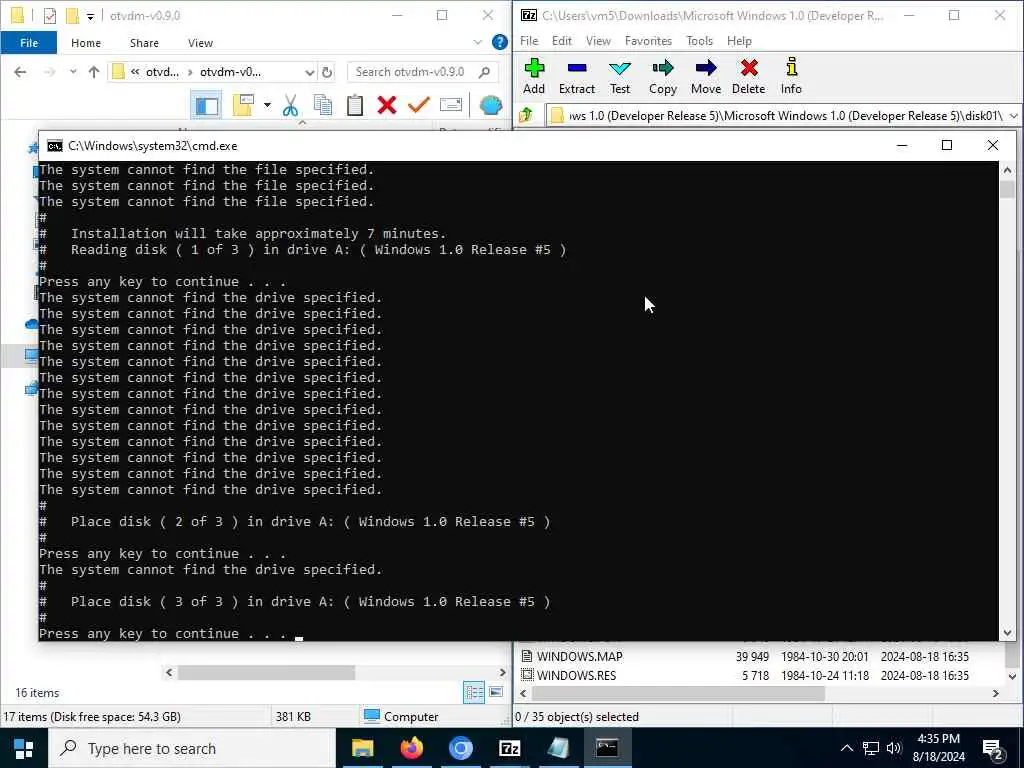The height and width of the screenshot is (768, 1024).
Task: Minimize the cmd.exe window
Action: (x=902, y=146)
